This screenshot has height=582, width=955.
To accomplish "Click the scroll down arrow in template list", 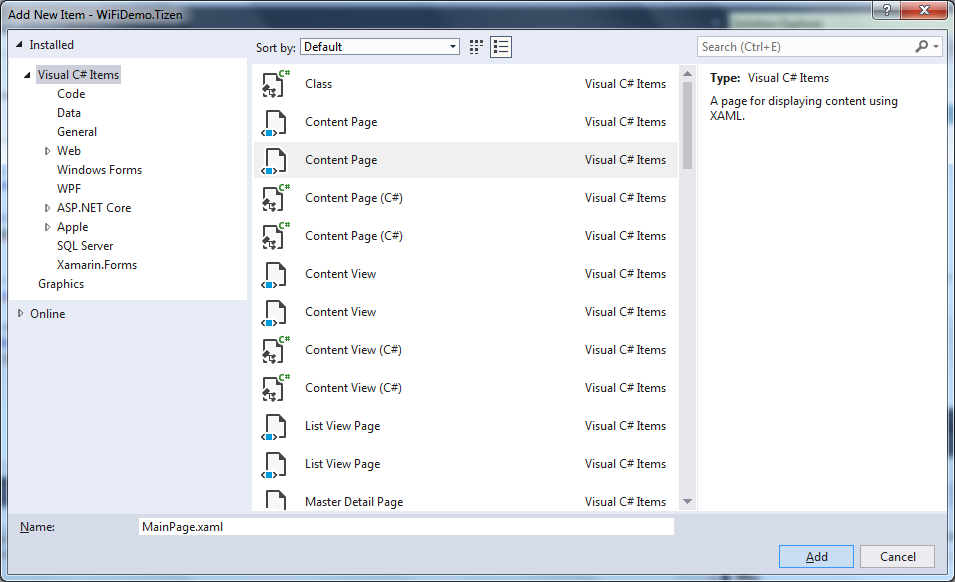I will [687, 501].
